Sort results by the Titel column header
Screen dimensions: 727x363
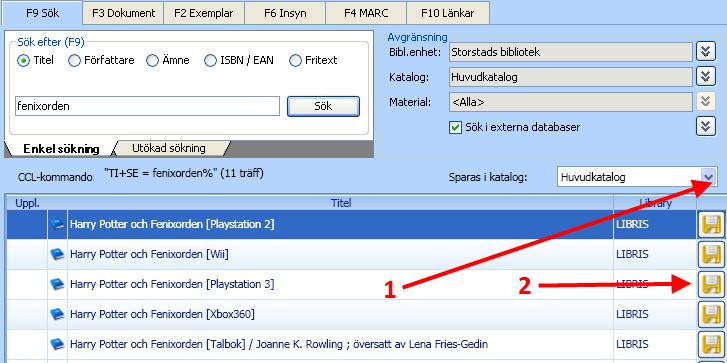[x=341, y=203]
